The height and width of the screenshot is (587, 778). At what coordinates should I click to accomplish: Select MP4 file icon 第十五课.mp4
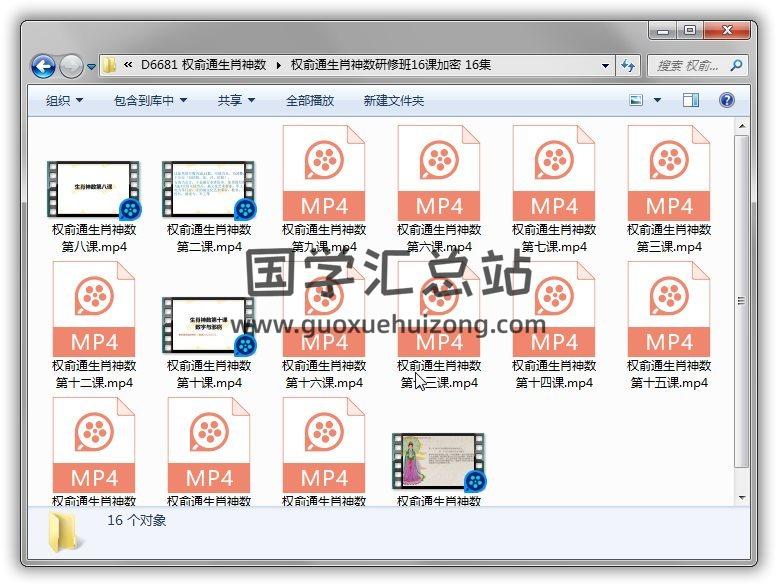tap(669, 309)
